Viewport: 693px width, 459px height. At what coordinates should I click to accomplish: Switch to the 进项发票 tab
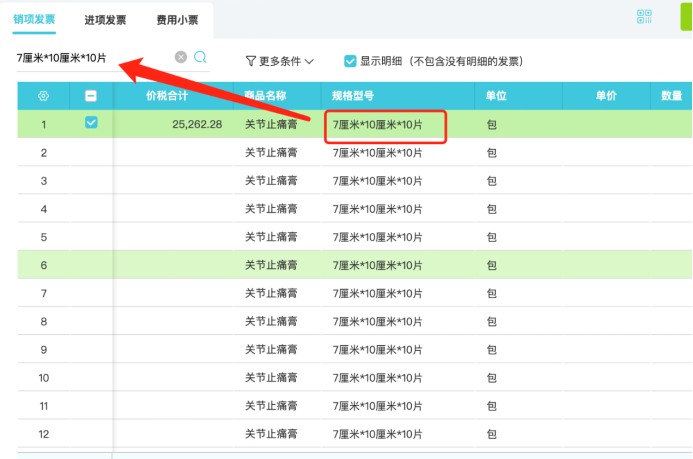tap(104, 20)
